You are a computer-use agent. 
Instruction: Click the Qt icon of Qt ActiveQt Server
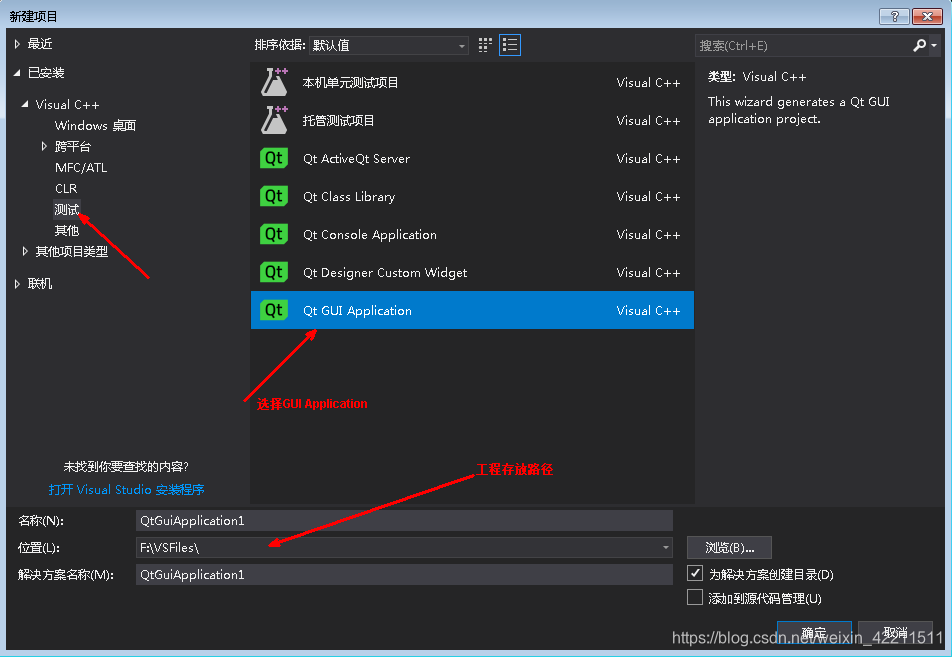(x=274, y=158)
